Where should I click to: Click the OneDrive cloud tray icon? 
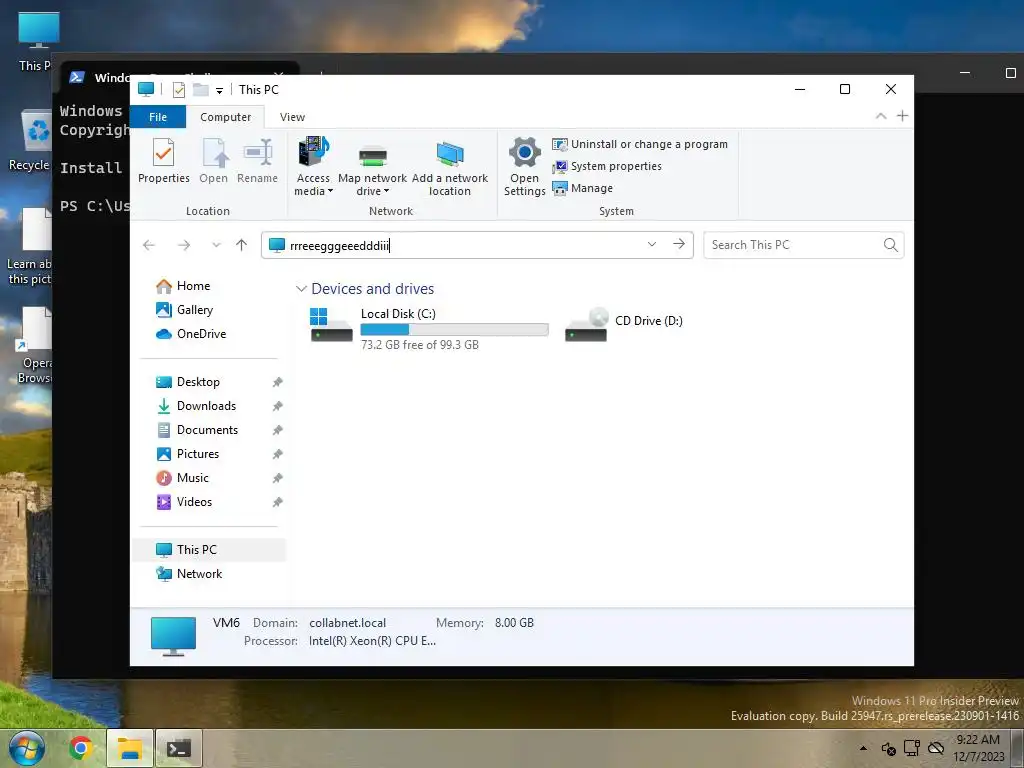[936, 748]
